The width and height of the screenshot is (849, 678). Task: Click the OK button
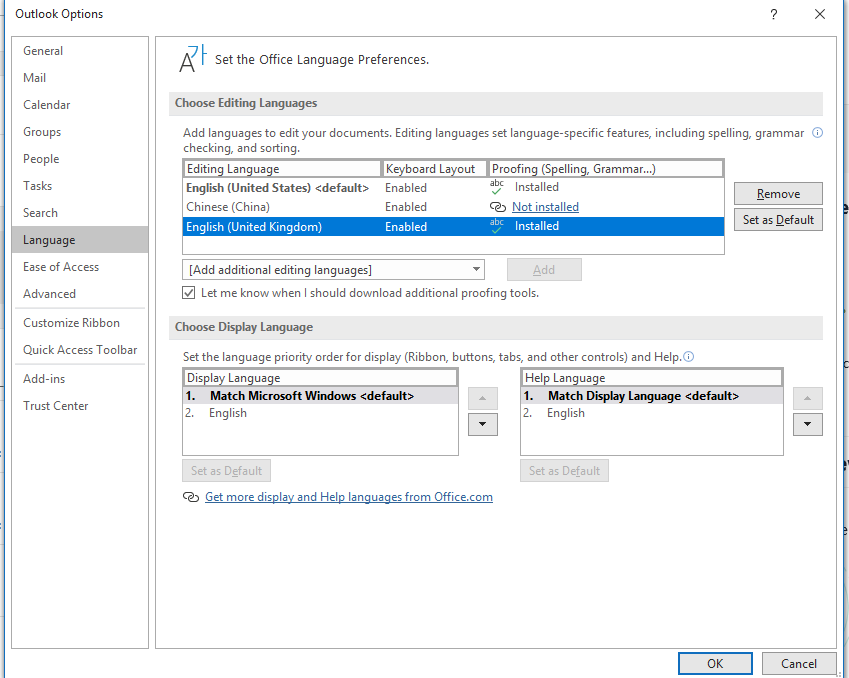715,663
